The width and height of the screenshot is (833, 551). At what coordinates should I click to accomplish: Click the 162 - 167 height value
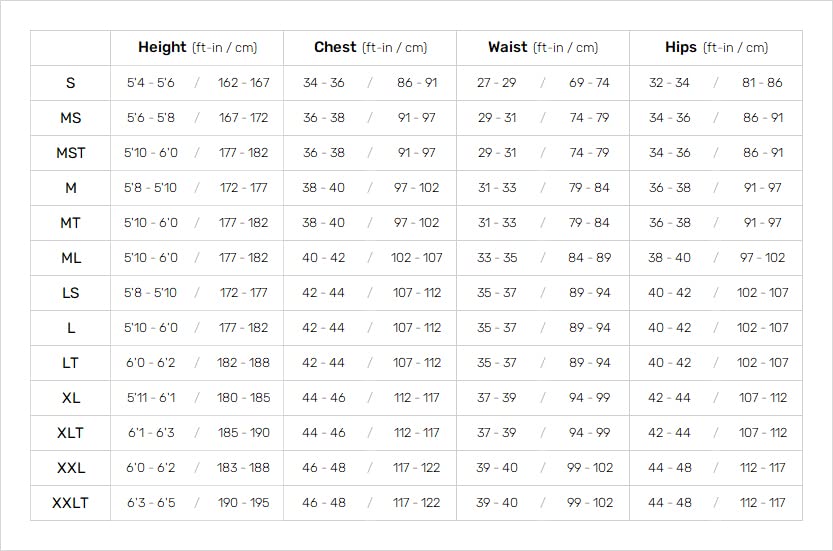click(244, 83)
